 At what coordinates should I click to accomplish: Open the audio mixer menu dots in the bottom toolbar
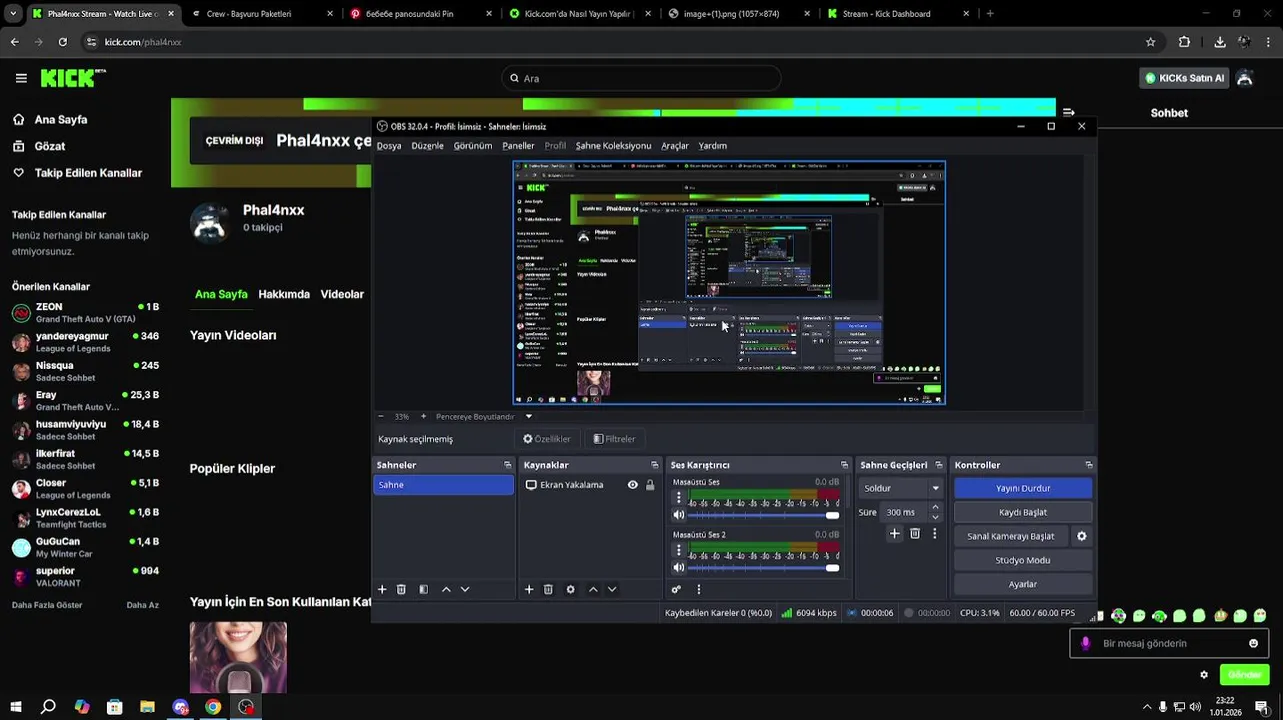tap(698, 590)
